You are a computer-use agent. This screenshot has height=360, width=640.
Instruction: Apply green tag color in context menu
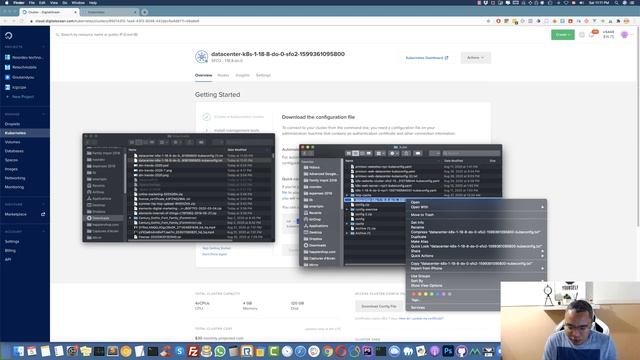pyautogui.click(x=432, y=294)
